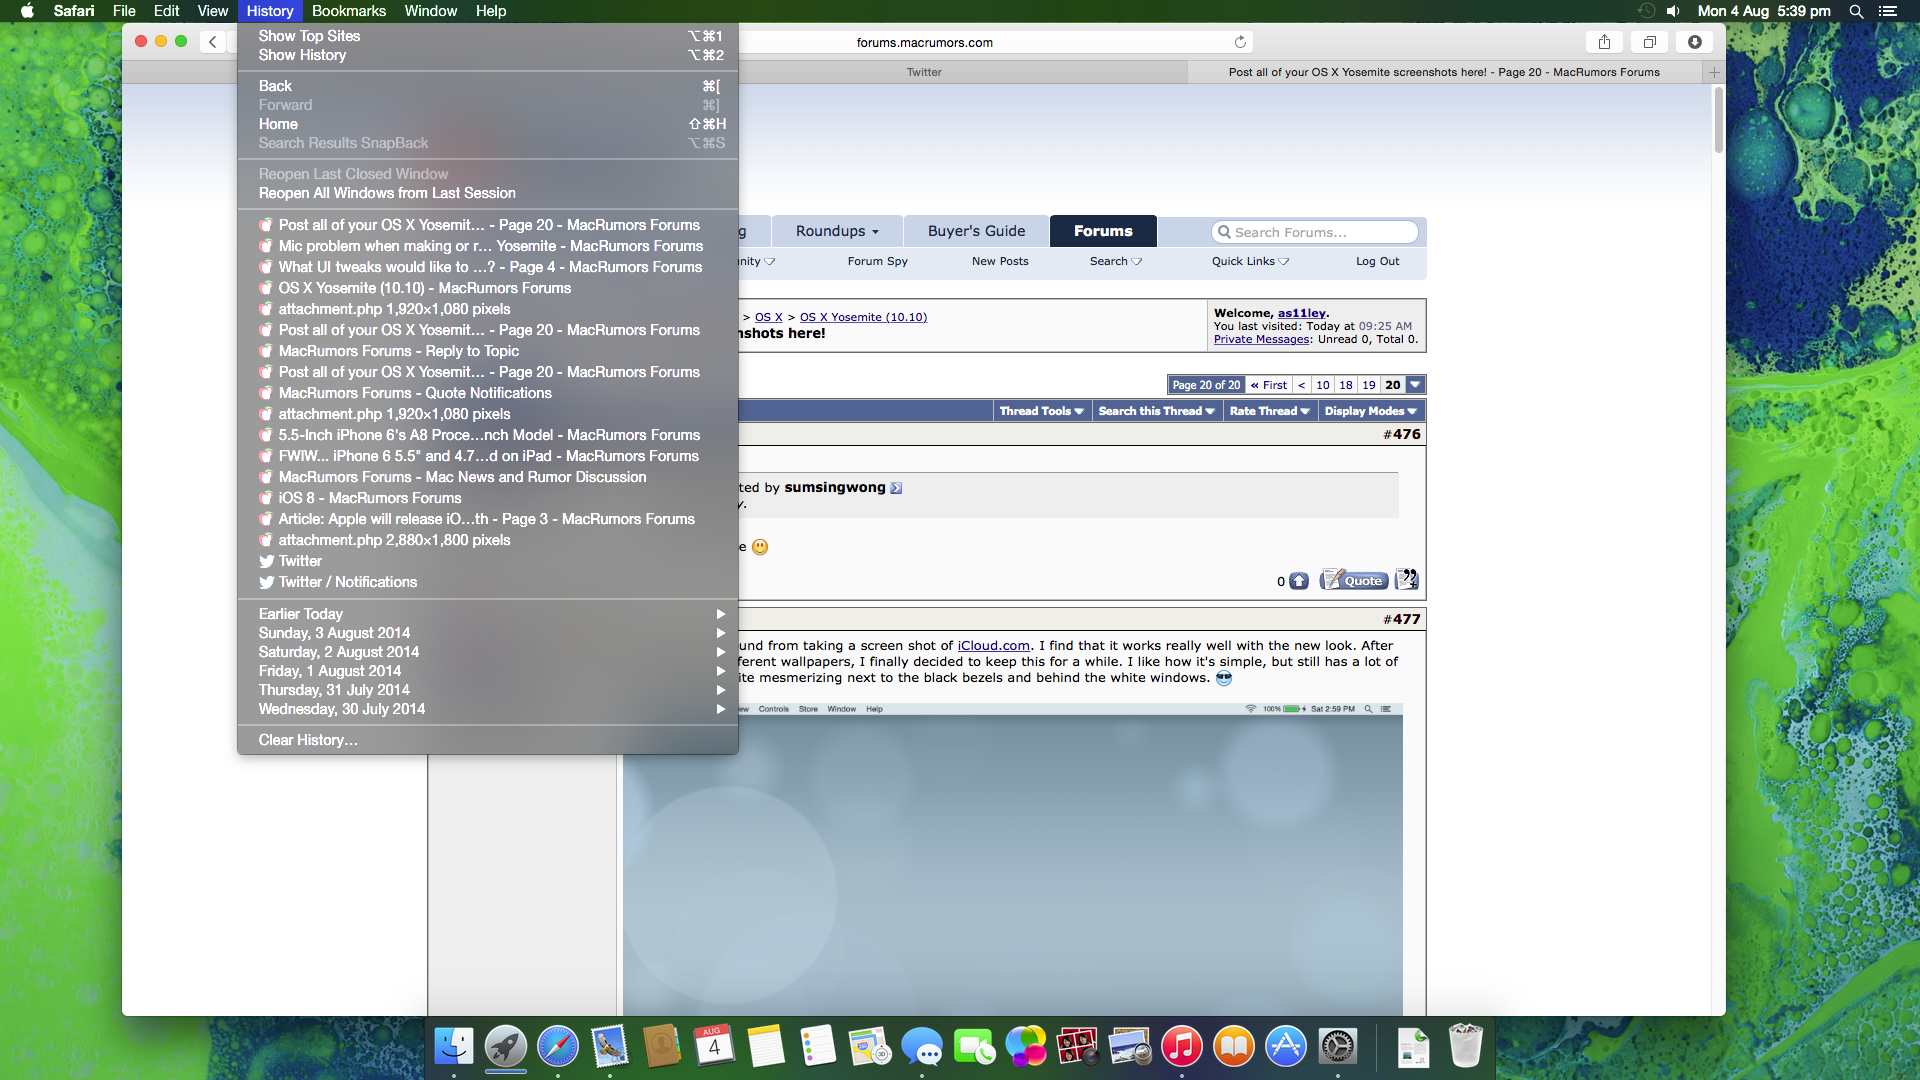Open Messages speech bubble in Dock
The height and width of the screenshot is (1080, 1920).
[x=922, y=1047]
